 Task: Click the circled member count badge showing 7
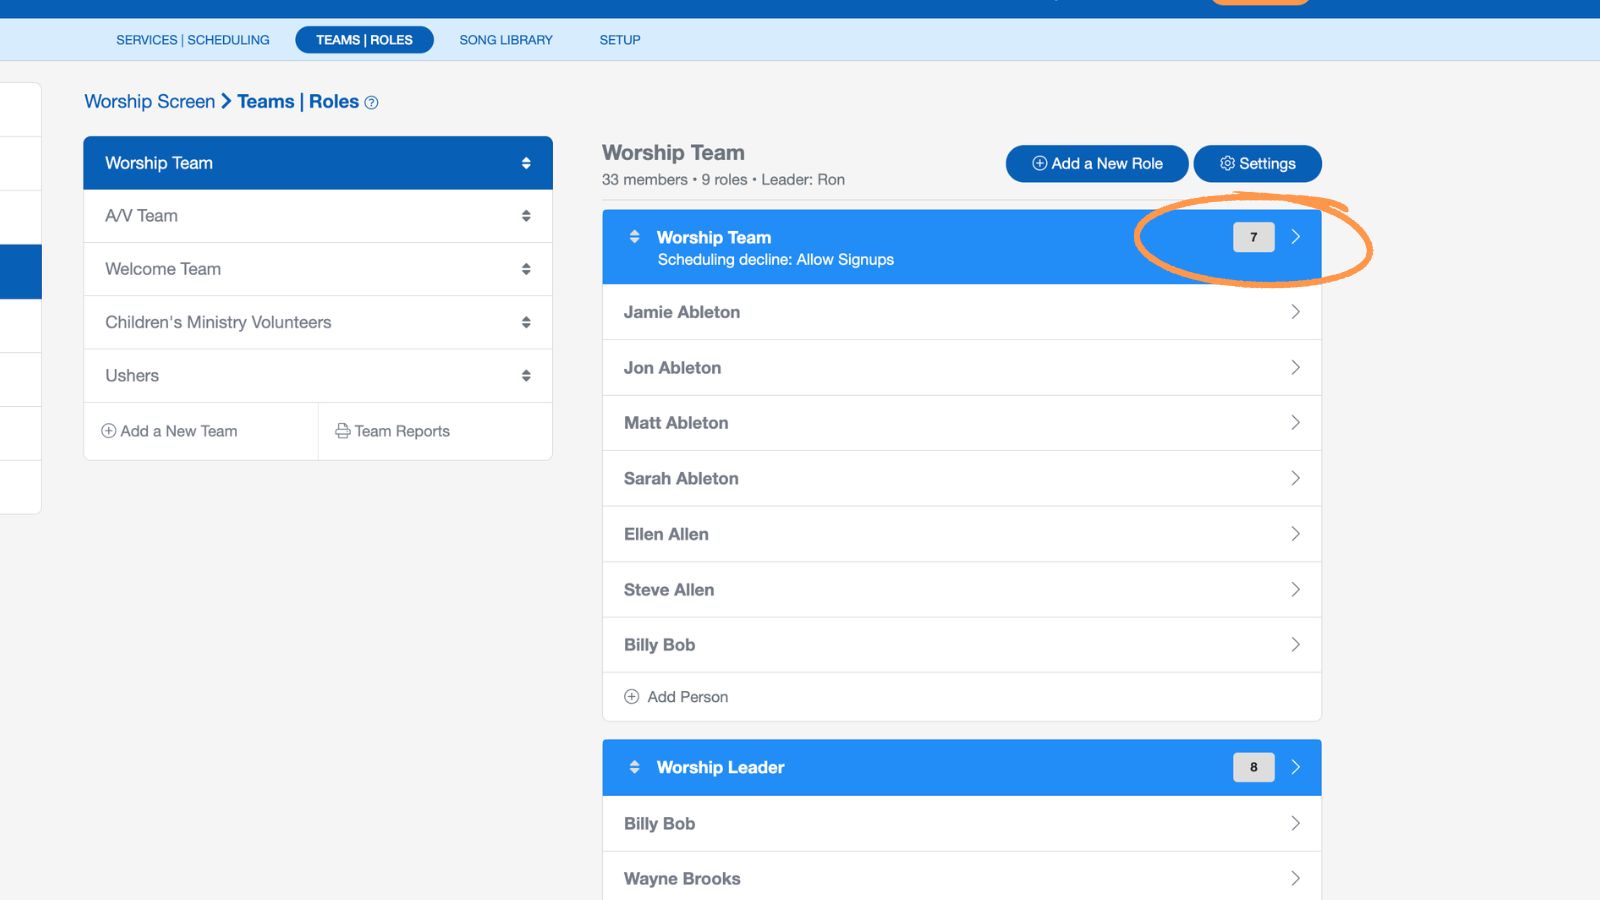click(x=1253, y=237)
